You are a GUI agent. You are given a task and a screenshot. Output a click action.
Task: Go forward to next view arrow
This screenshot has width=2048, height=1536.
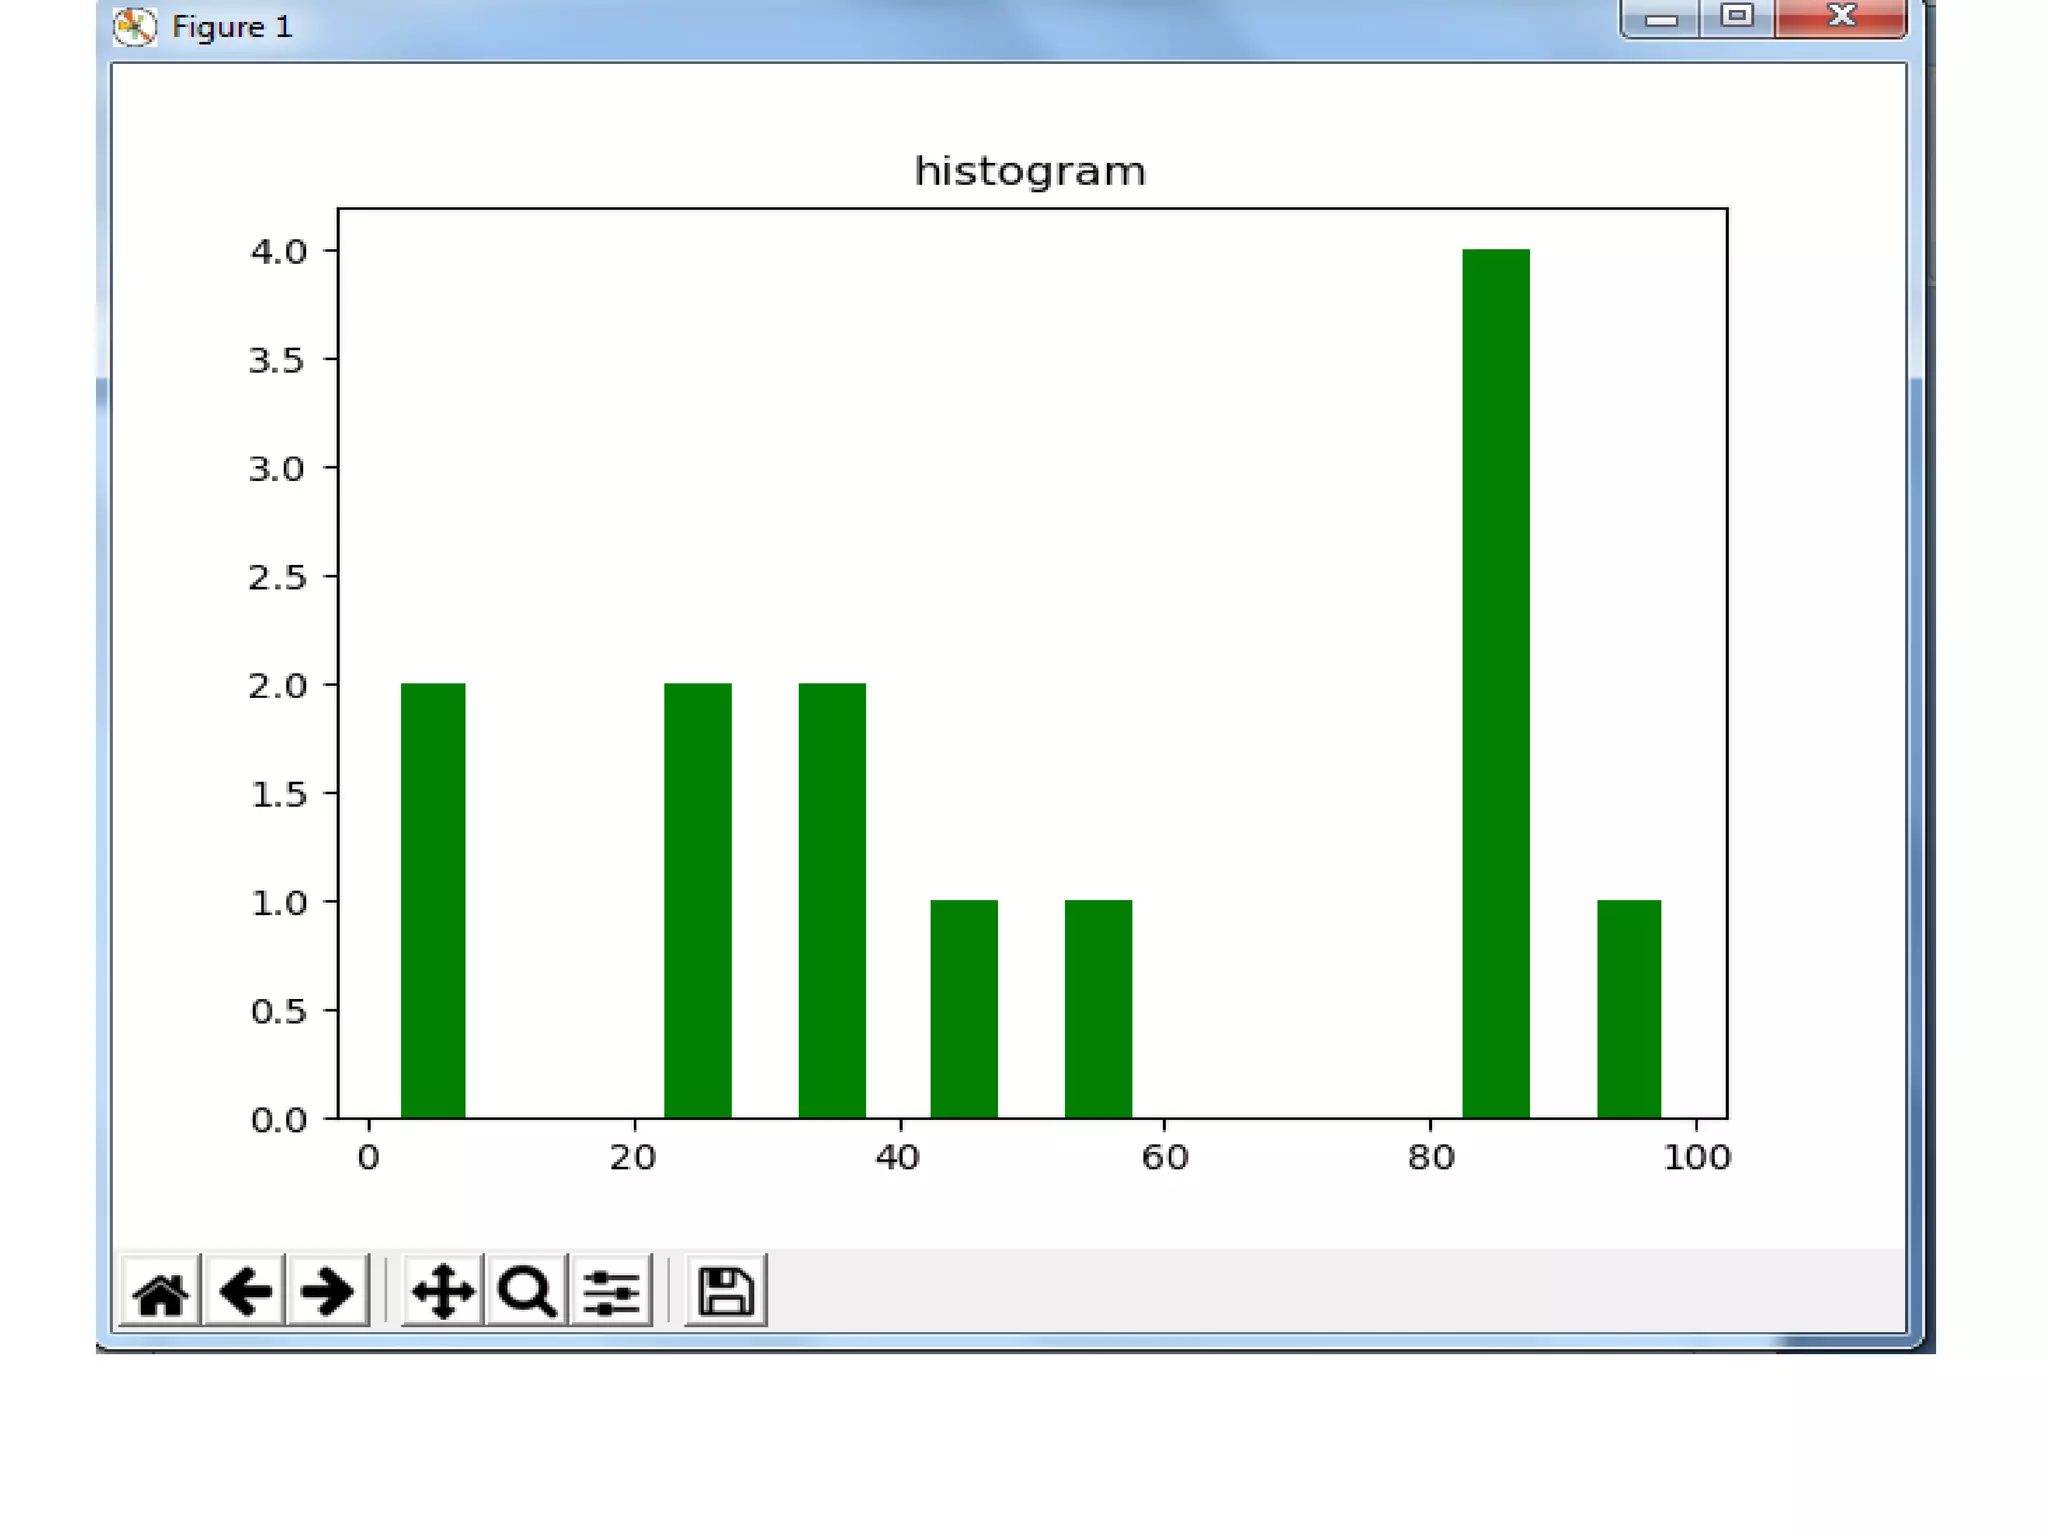tap(327, 1291)
